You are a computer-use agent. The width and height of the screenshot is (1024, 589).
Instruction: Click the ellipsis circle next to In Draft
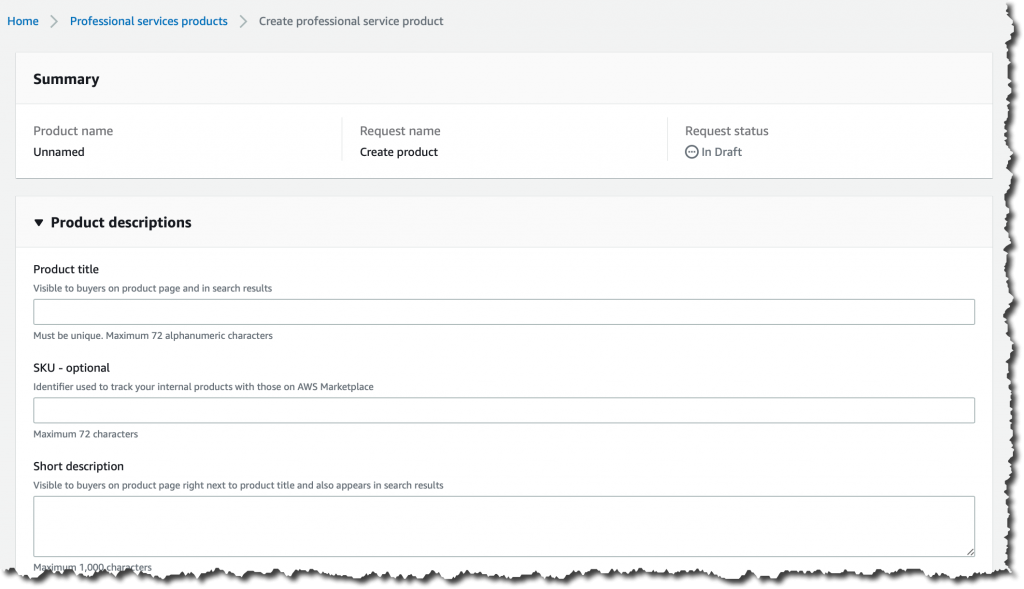click(692, 151)
